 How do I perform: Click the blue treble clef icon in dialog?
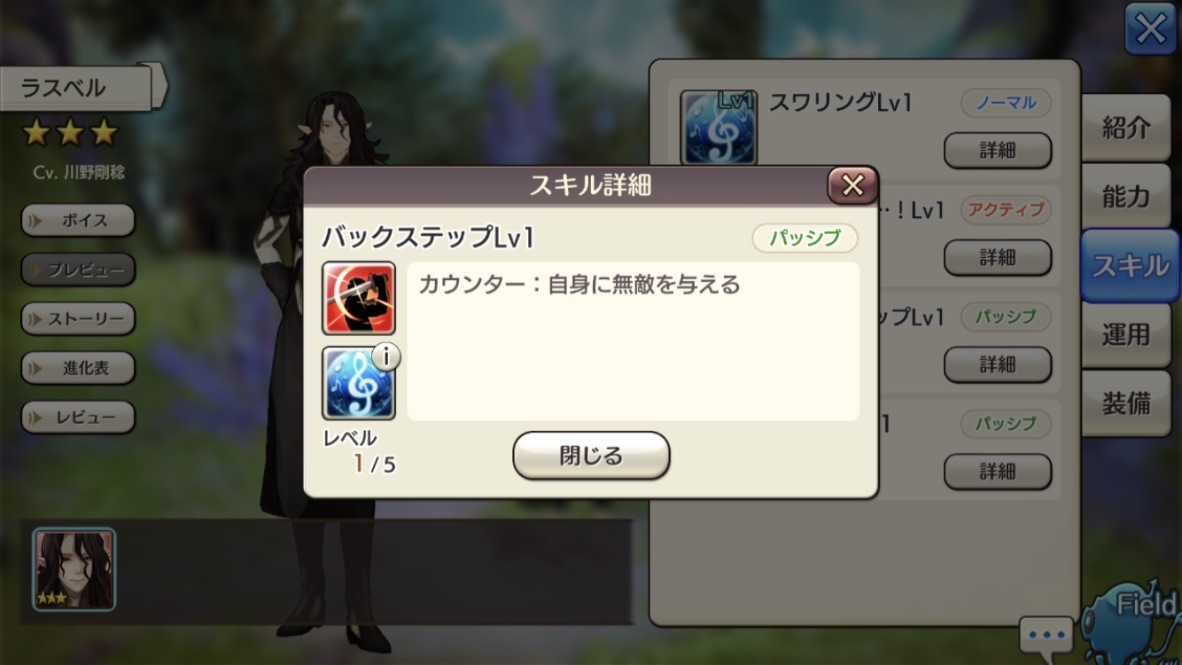359,384
